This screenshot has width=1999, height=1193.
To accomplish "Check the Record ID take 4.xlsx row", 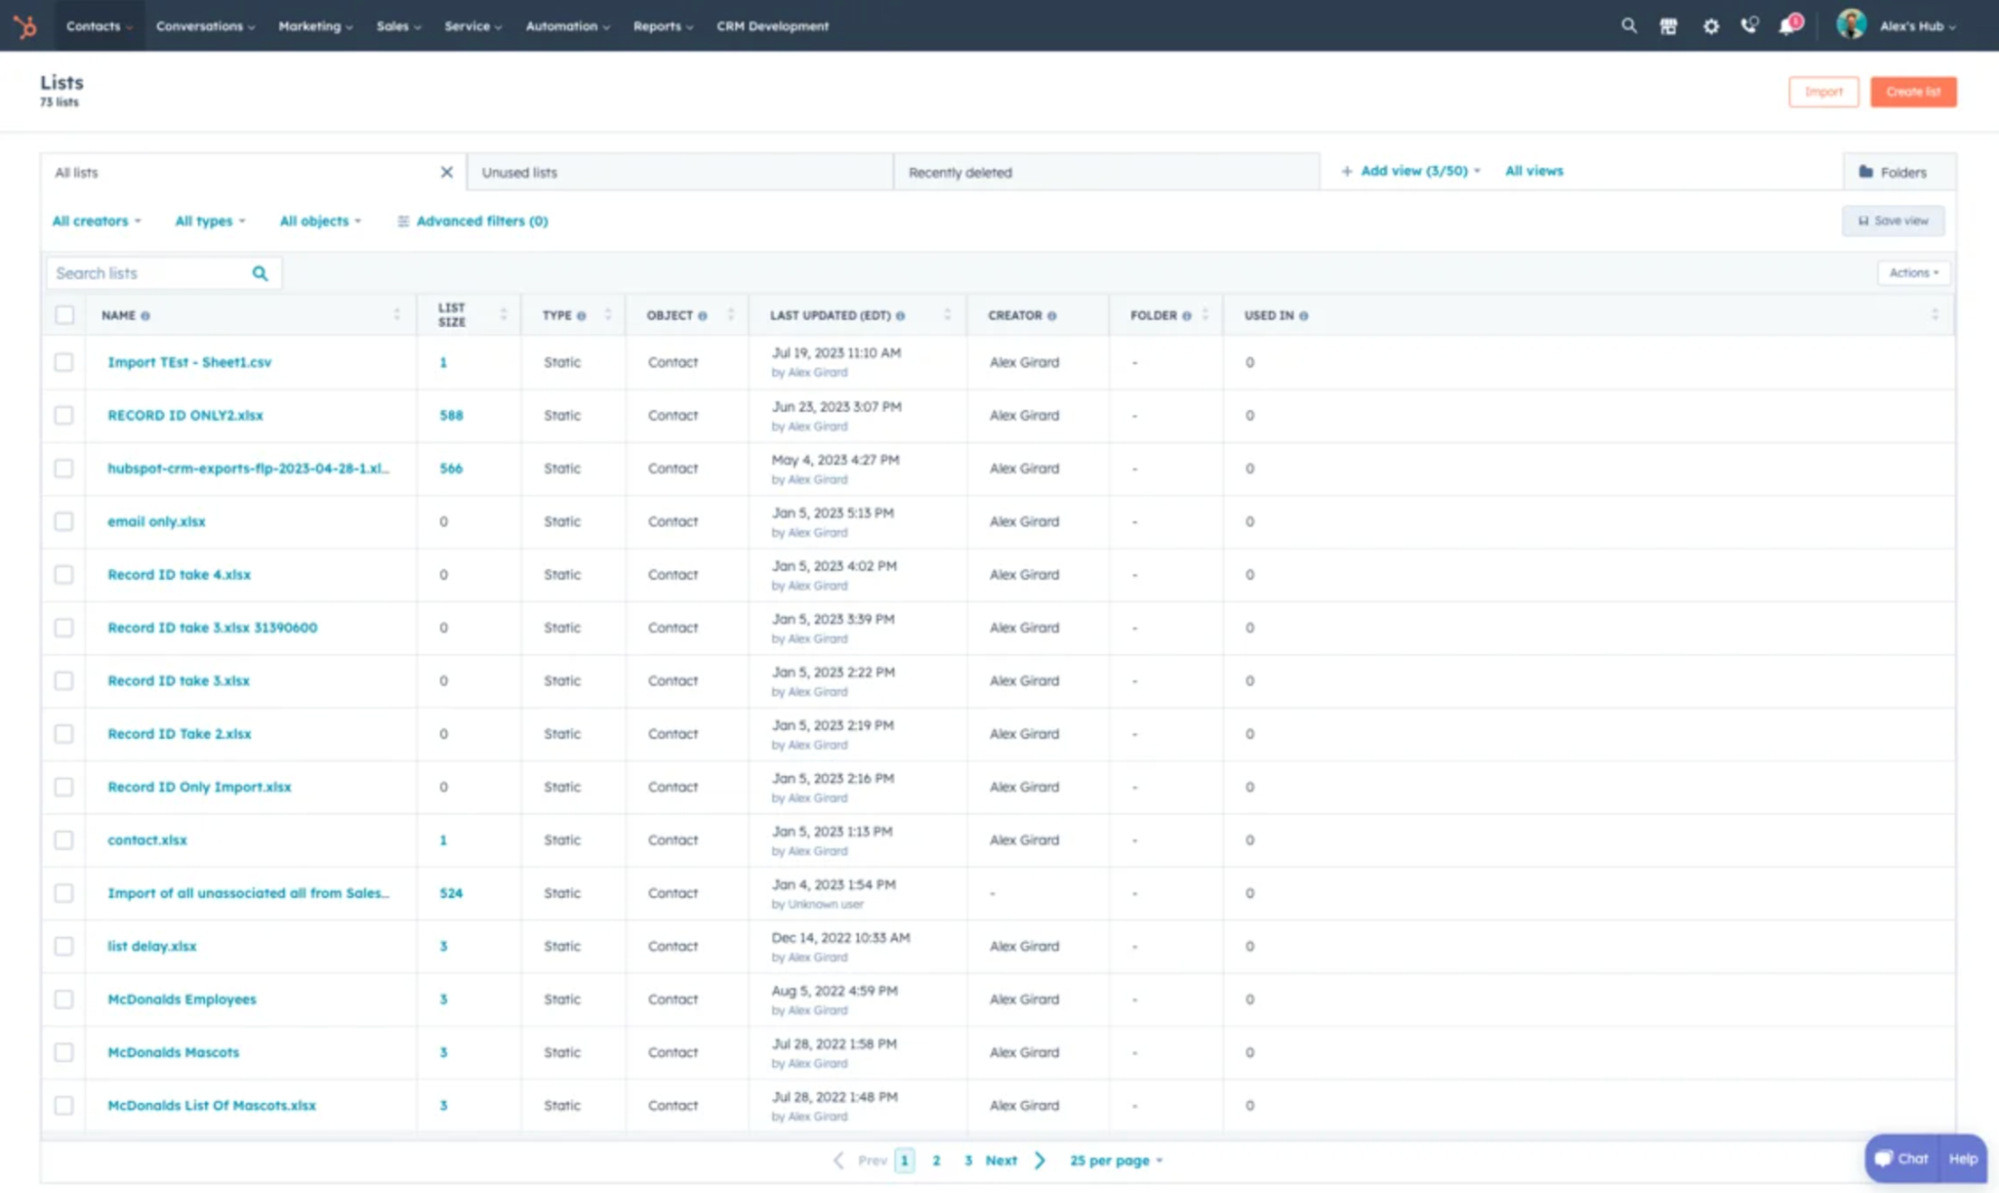I will point(64,574).
